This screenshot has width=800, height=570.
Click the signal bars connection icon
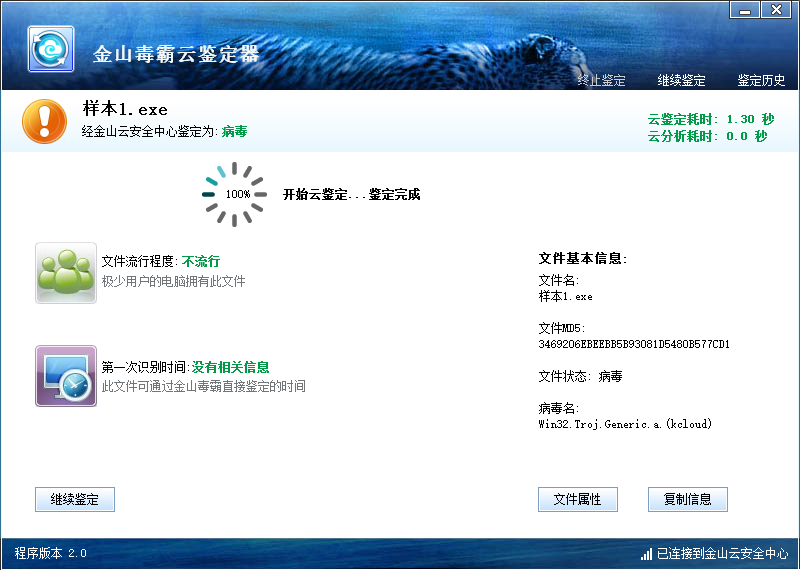[x=646, y=553]
